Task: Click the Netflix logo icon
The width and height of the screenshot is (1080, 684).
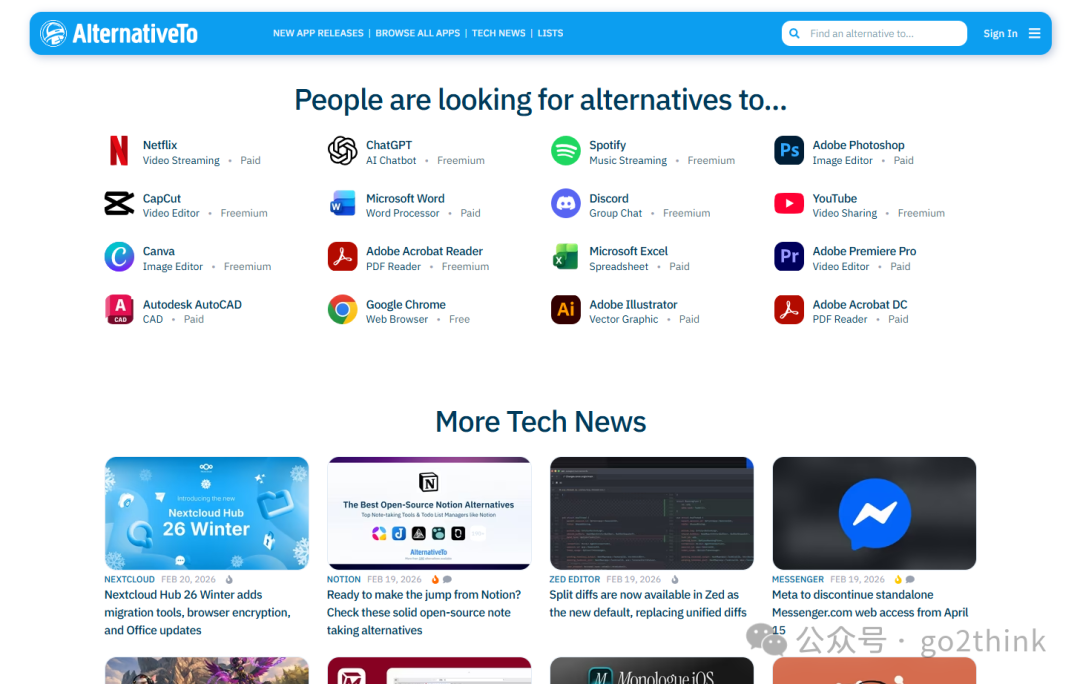Action: pos(118,151)
